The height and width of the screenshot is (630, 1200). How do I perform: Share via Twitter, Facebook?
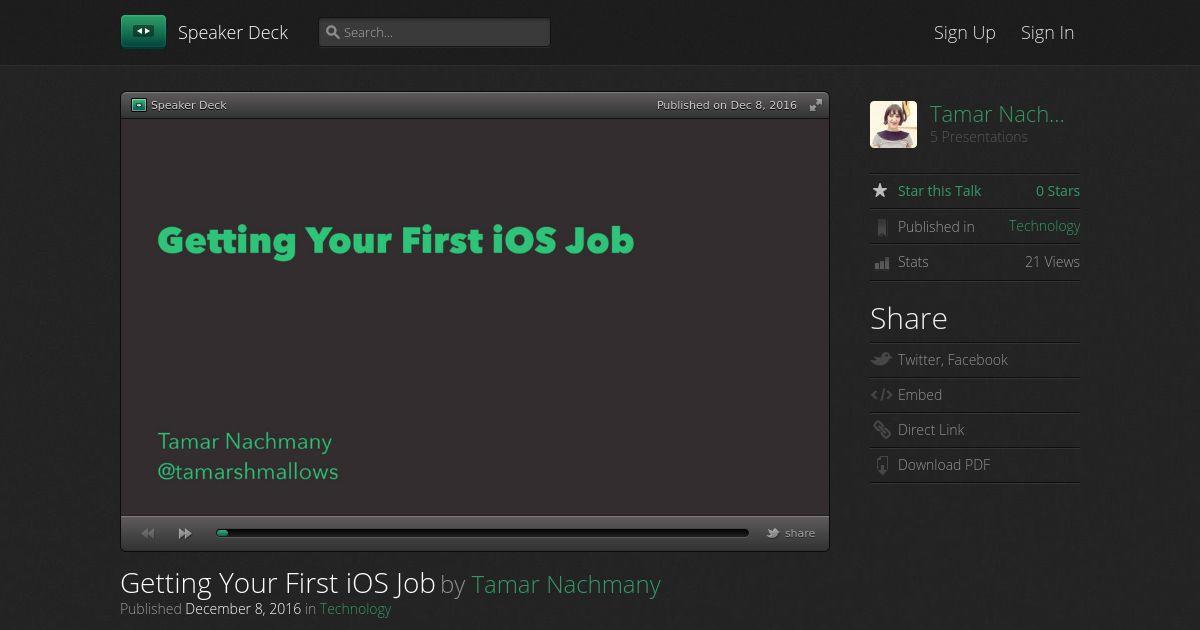[953, 360]
